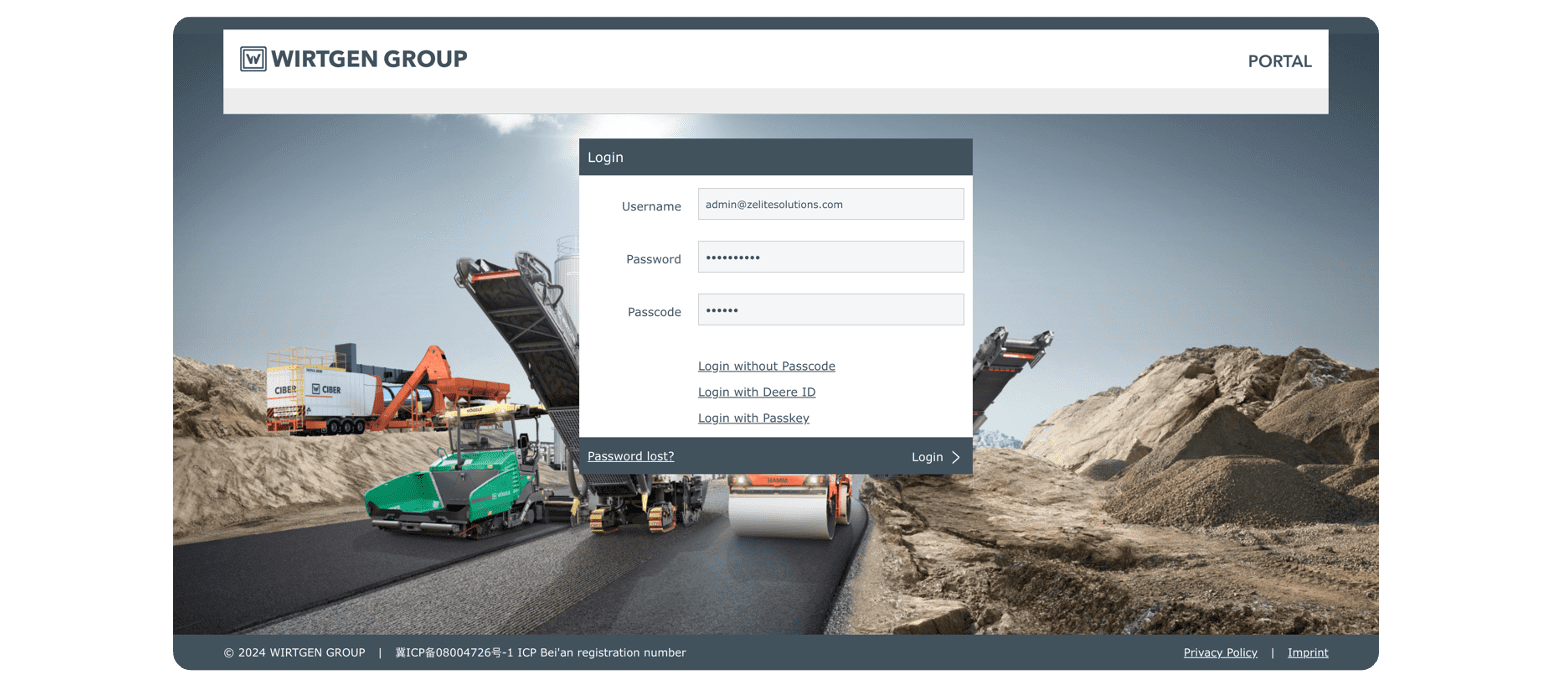Image resolution: width=1553 pixels, height=687 pixels.
Task: Click the ICP Bei'an registration number text
Action: [x=540, y=653]
